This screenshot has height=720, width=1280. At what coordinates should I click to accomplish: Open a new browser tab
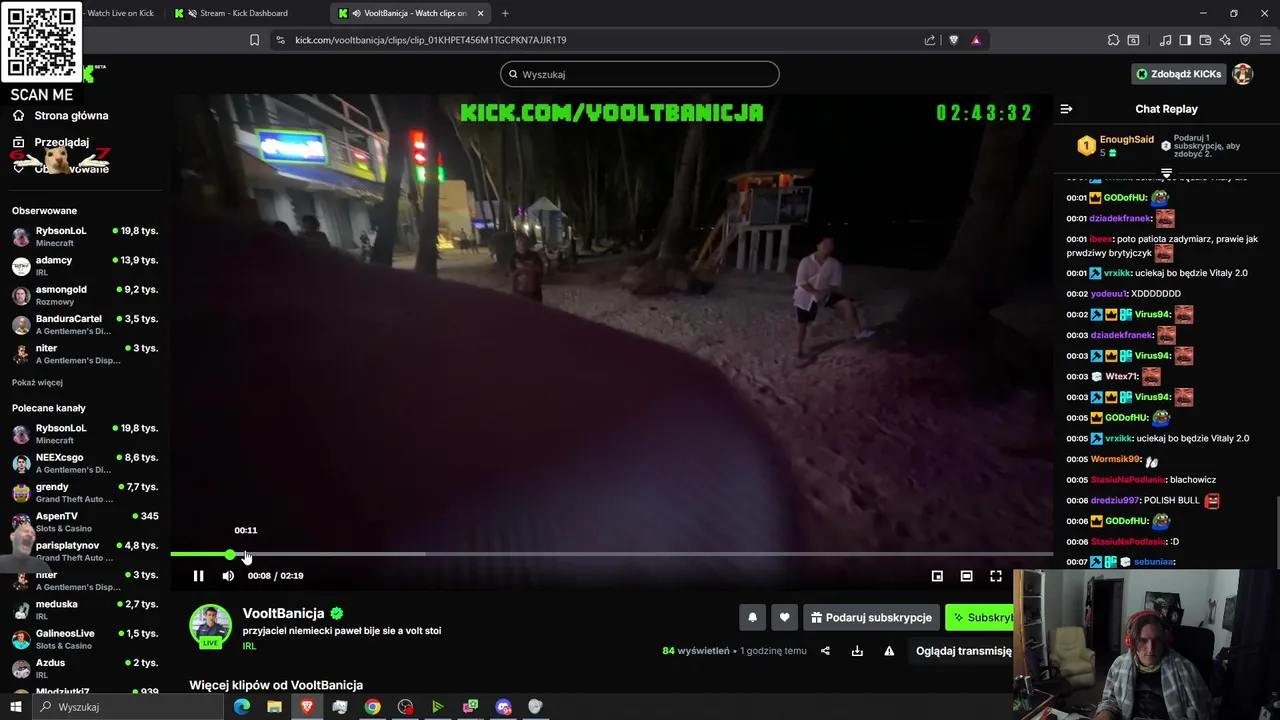(505, 13)
